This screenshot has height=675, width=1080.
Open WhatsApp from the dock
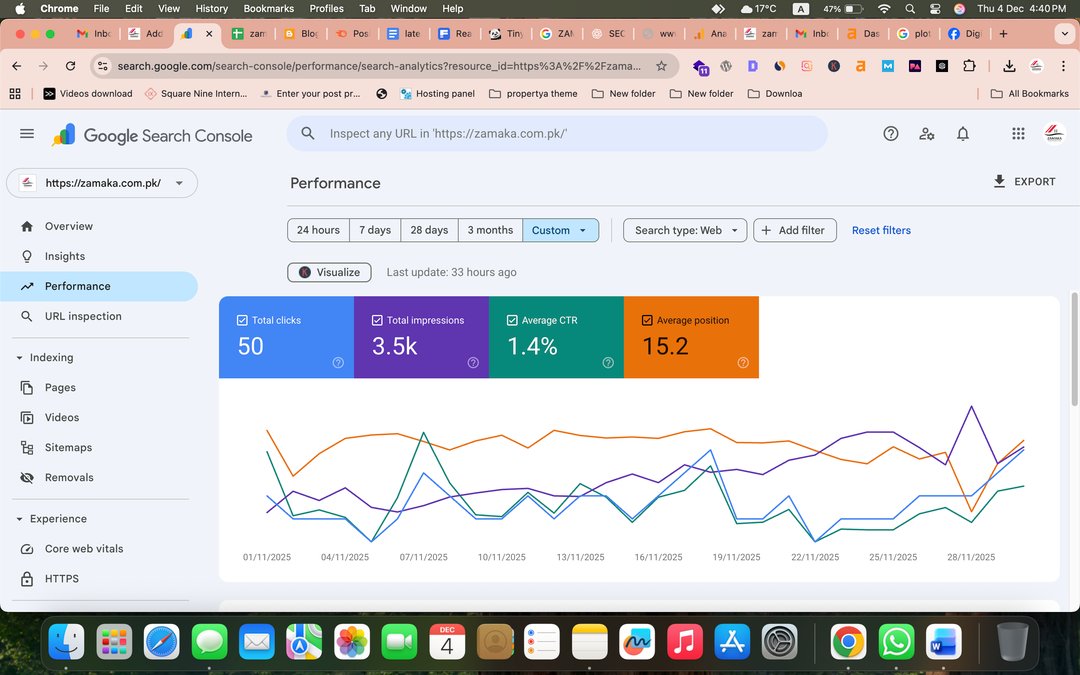pos(896,641)
